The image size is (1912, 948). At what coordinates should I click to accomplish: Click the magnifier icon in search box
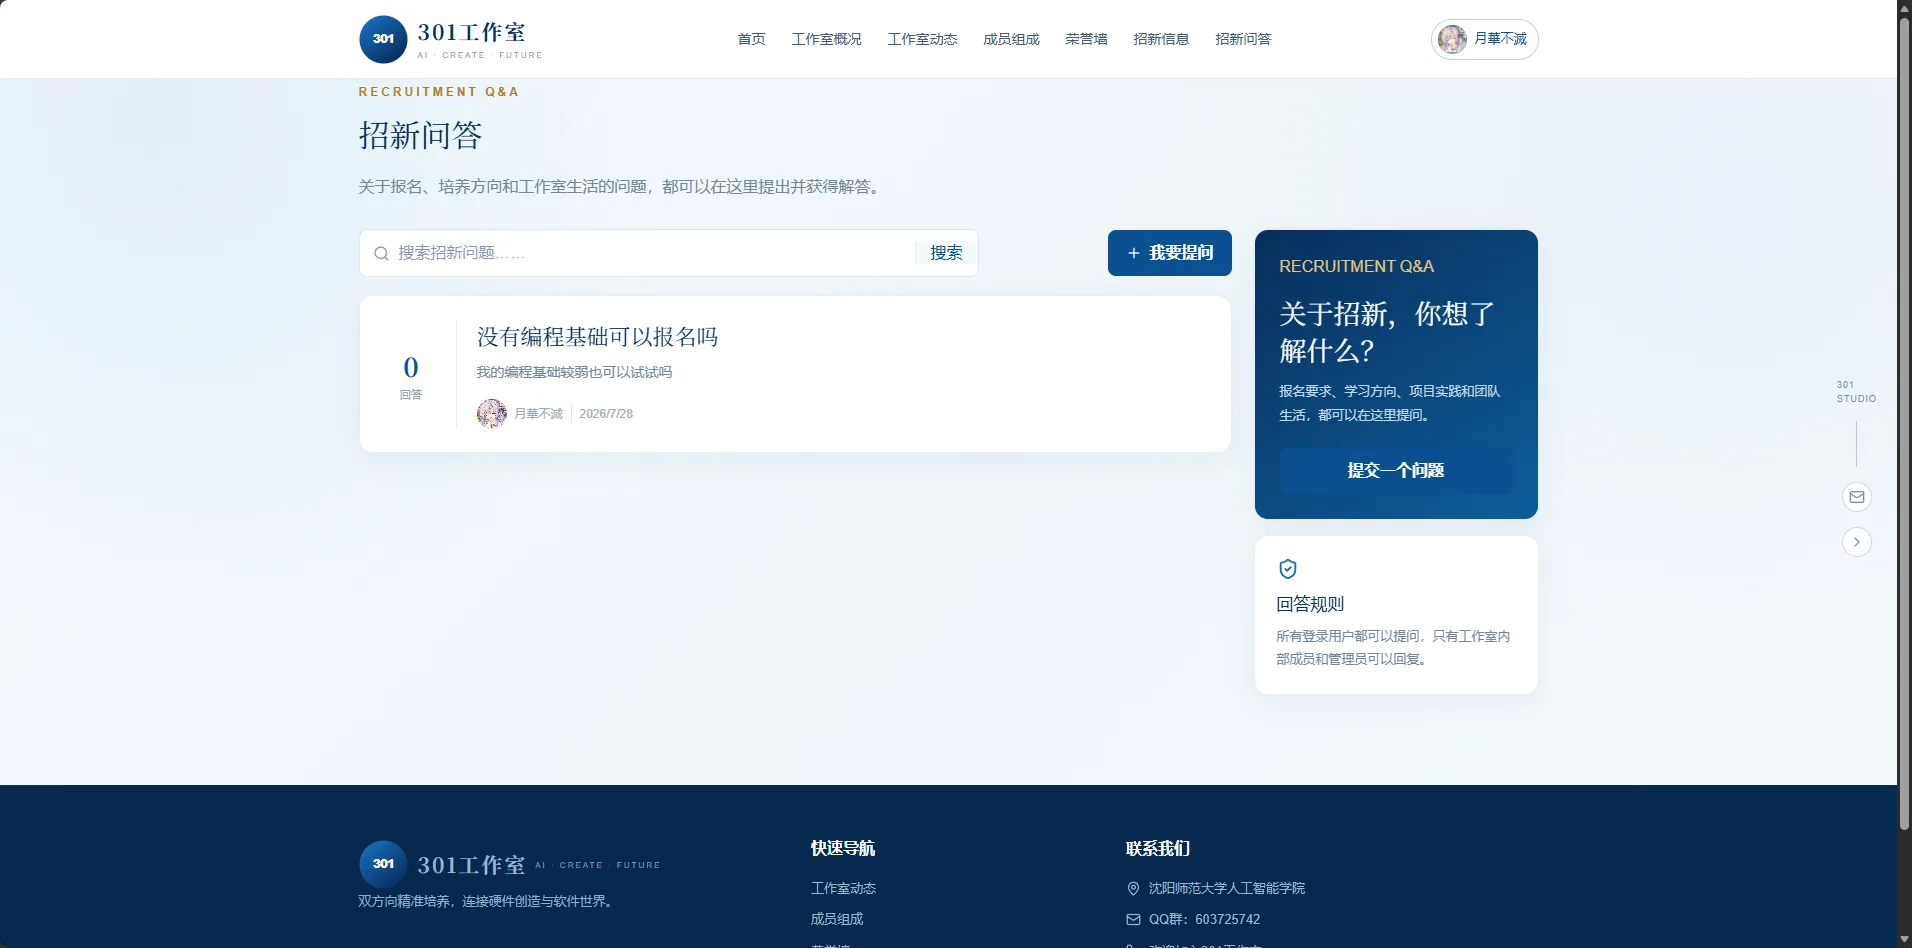(x=381, y=254)
